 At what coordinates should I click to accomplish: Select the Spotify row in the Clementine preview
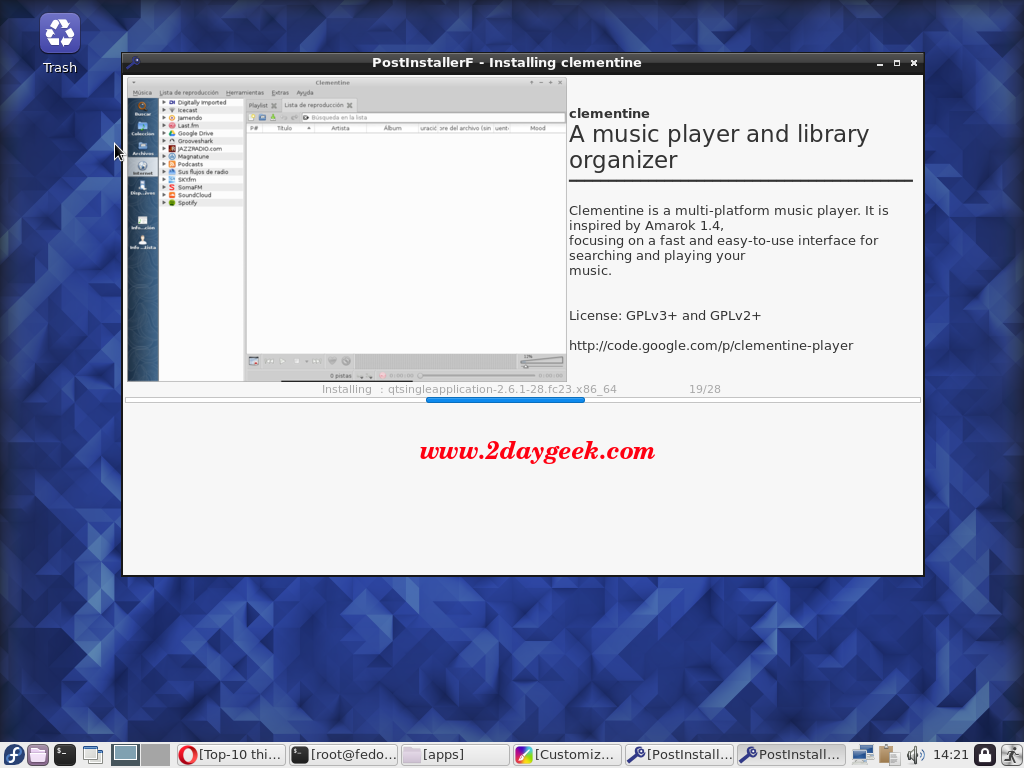coord(202,203)
